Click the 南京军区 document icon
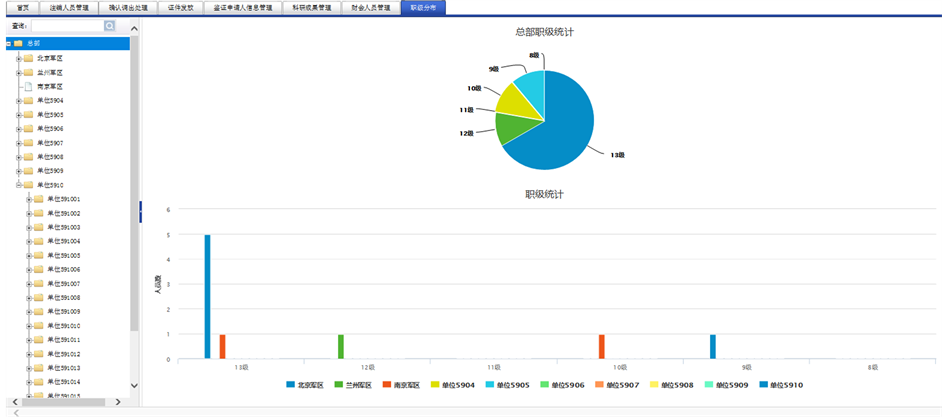942x417 pixels. tap(28, 87)
